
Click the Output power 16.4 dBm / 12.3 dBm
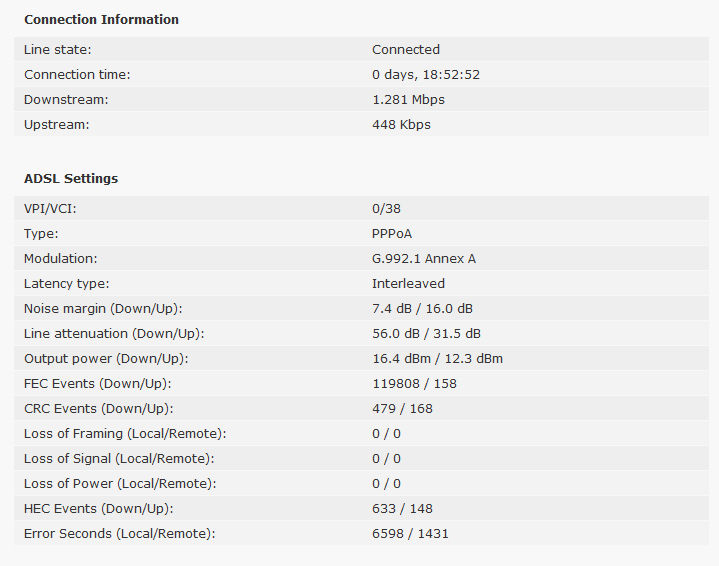click(437, 359)
